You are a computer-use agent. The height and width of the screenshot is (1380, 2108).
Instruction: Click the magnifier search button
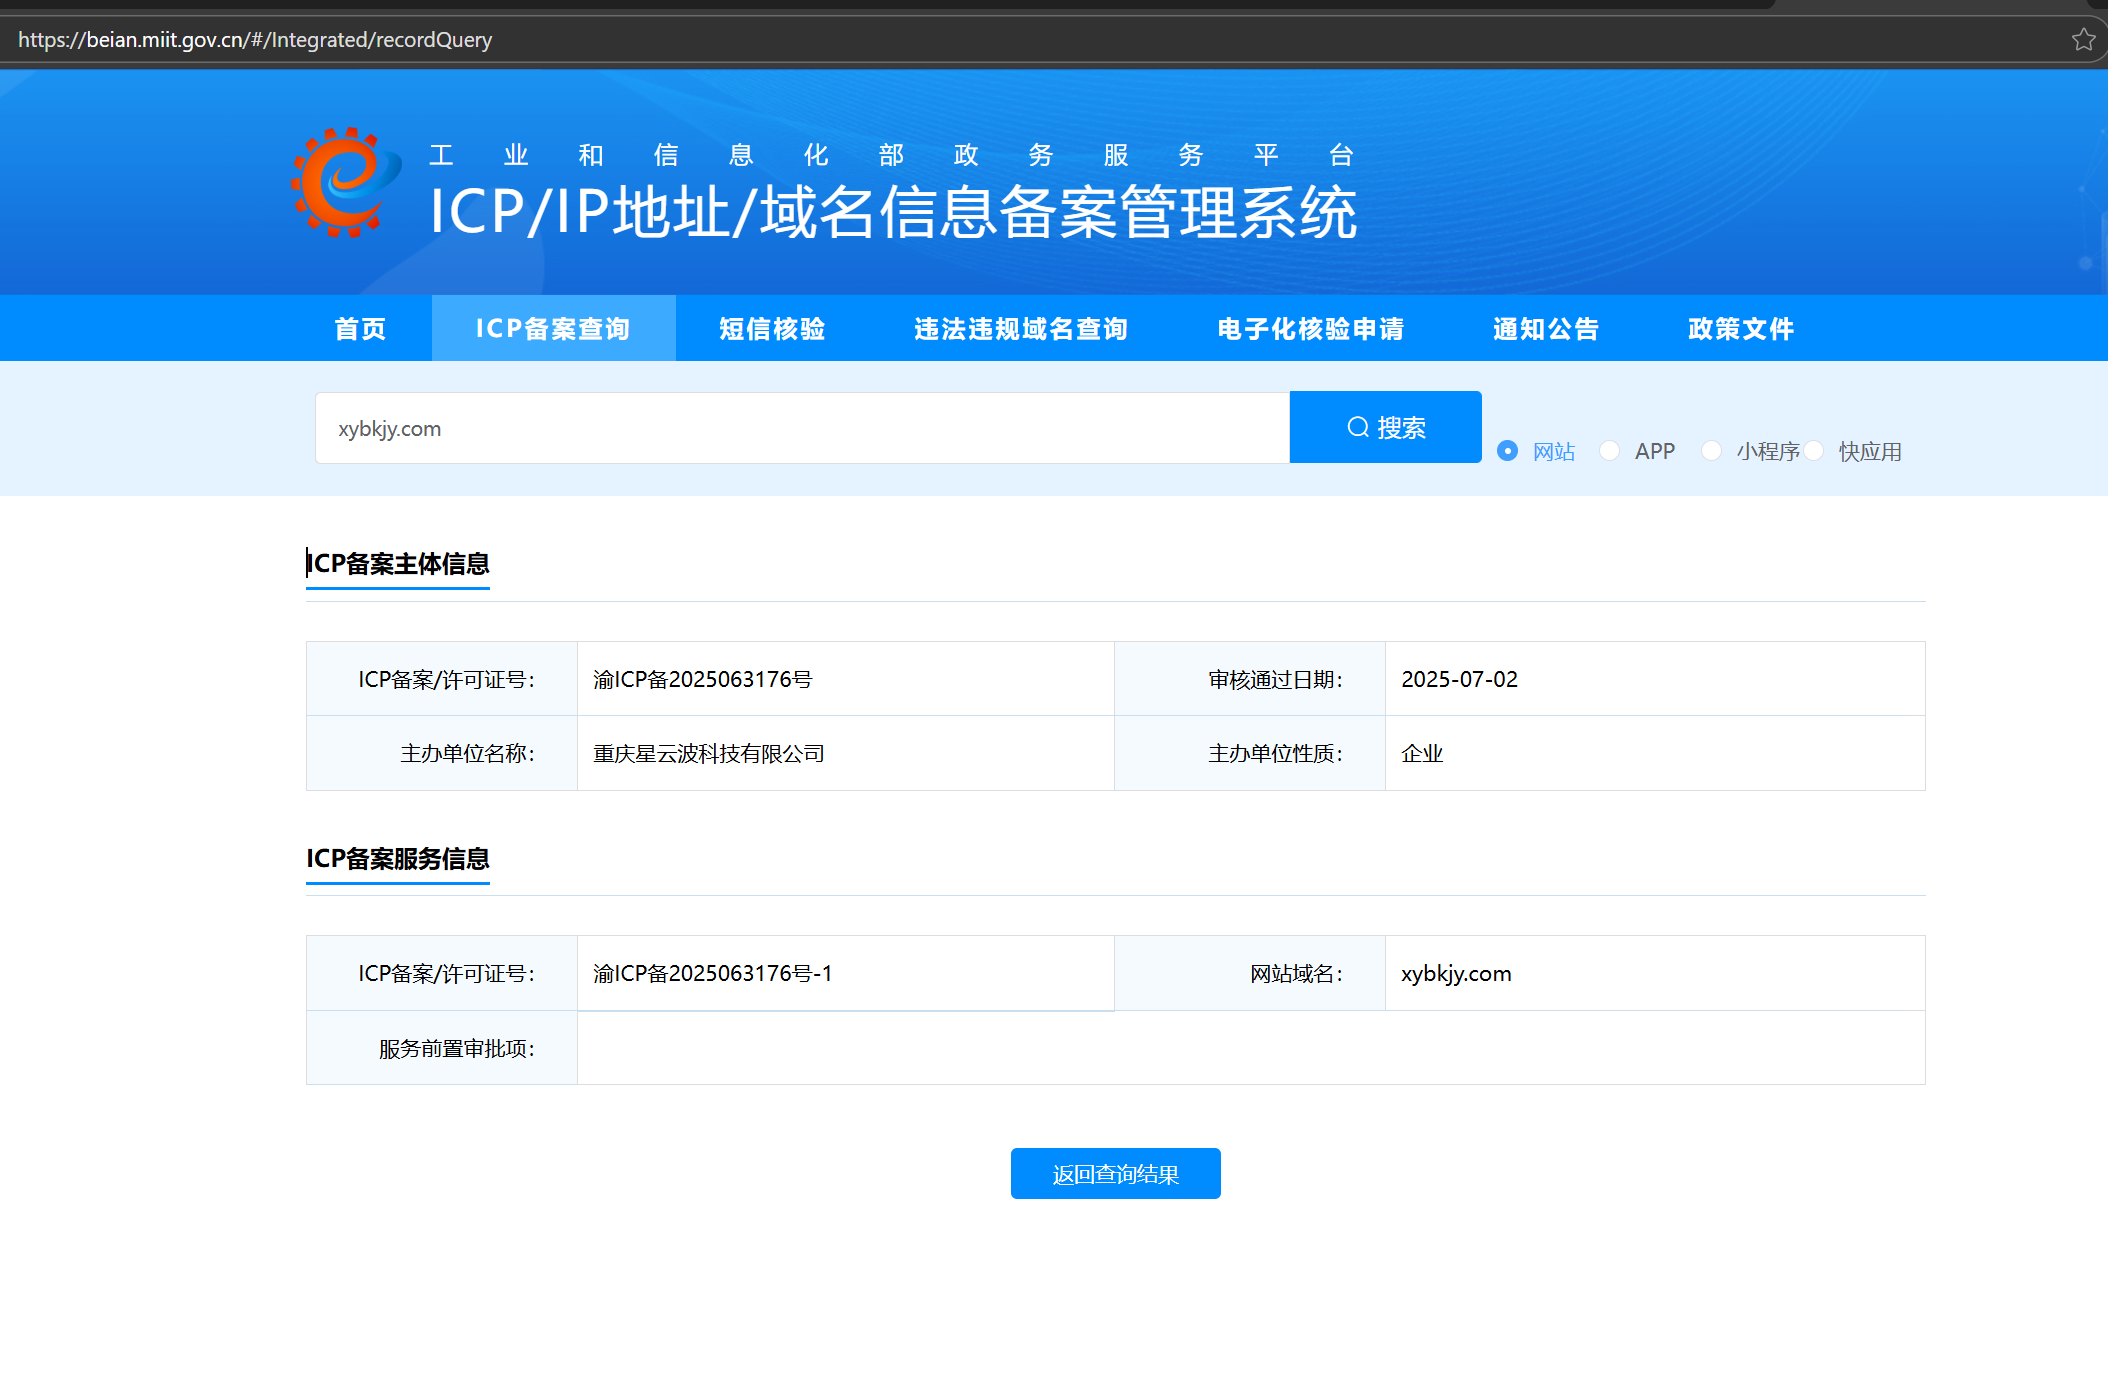coord(1385,427)
